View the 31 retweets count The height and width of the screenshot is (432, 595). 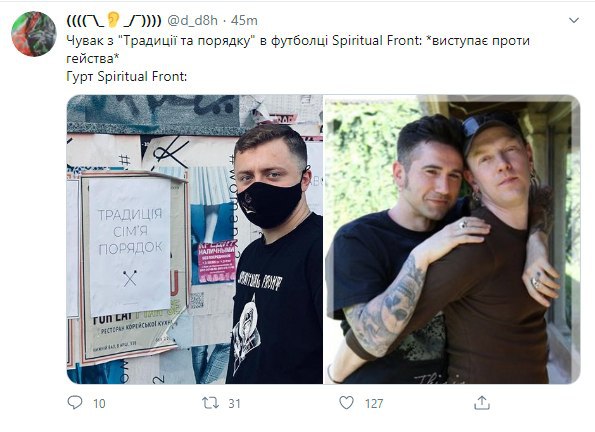pyautogui.click(x=235, y=404)
